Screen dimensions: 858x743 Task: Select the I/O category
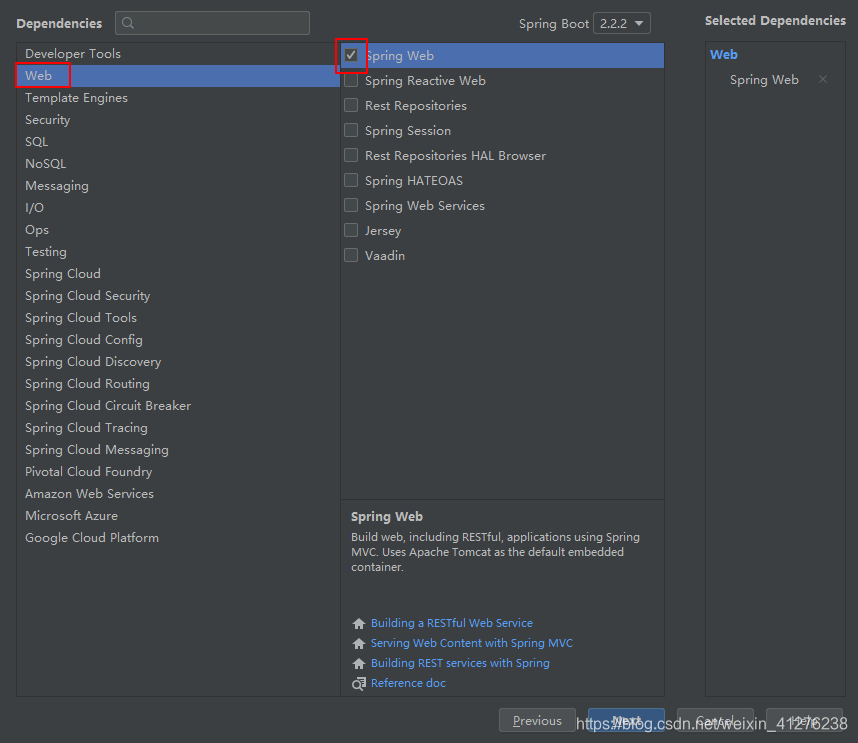(x=178, y=207)
